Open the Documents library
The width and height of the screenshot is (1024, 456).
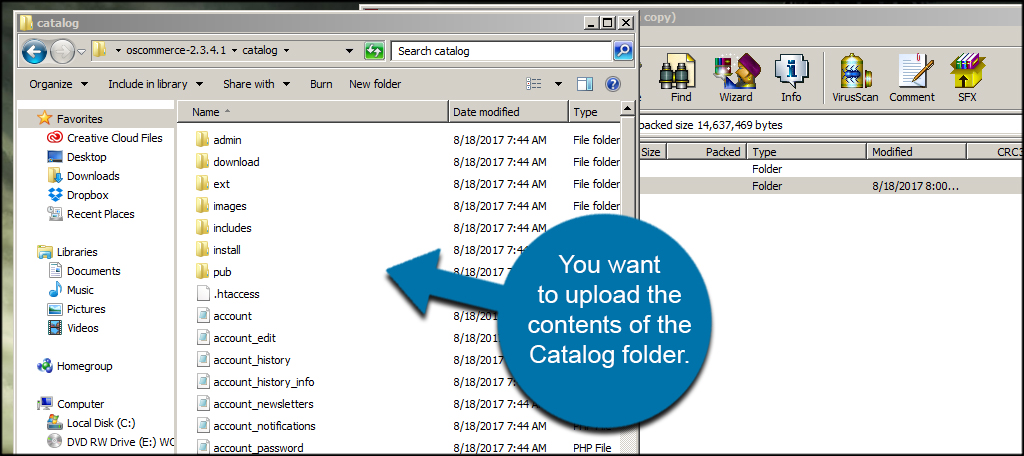point(84,270)
